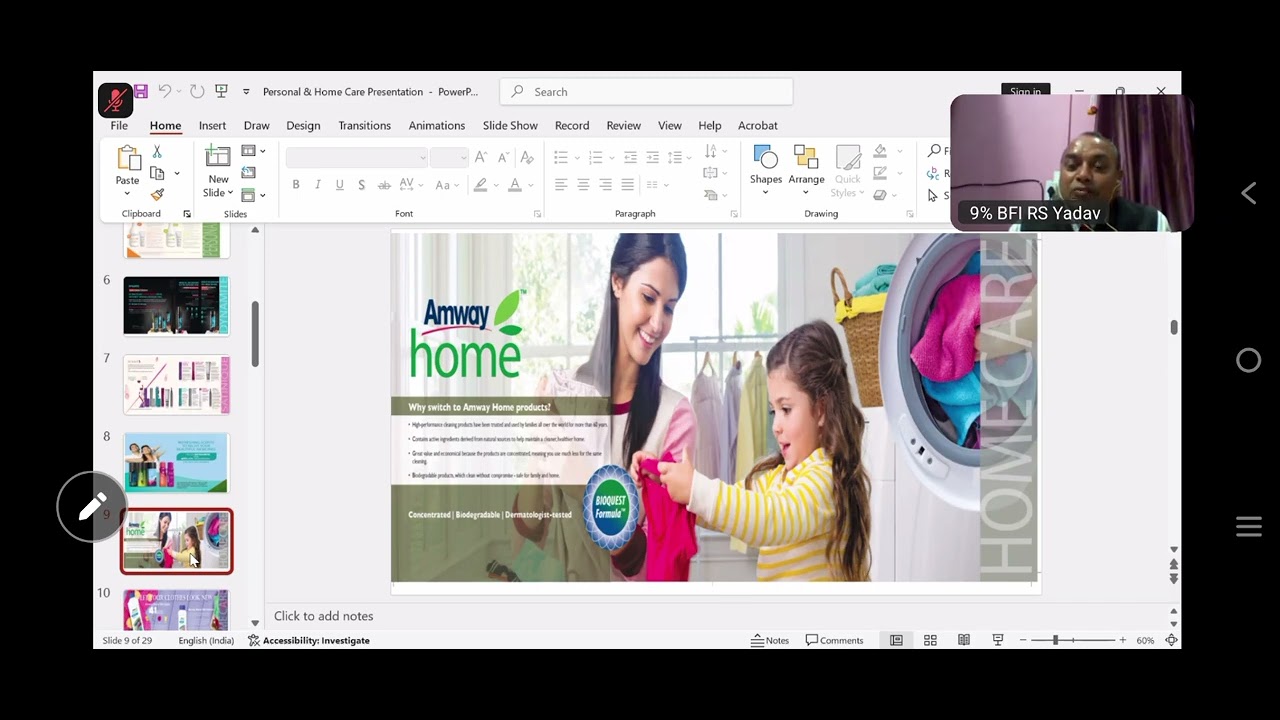Save the presentation with the floppy disk icon
The height and width of the screenshot is (720, 1280).
tap(141, 91)
